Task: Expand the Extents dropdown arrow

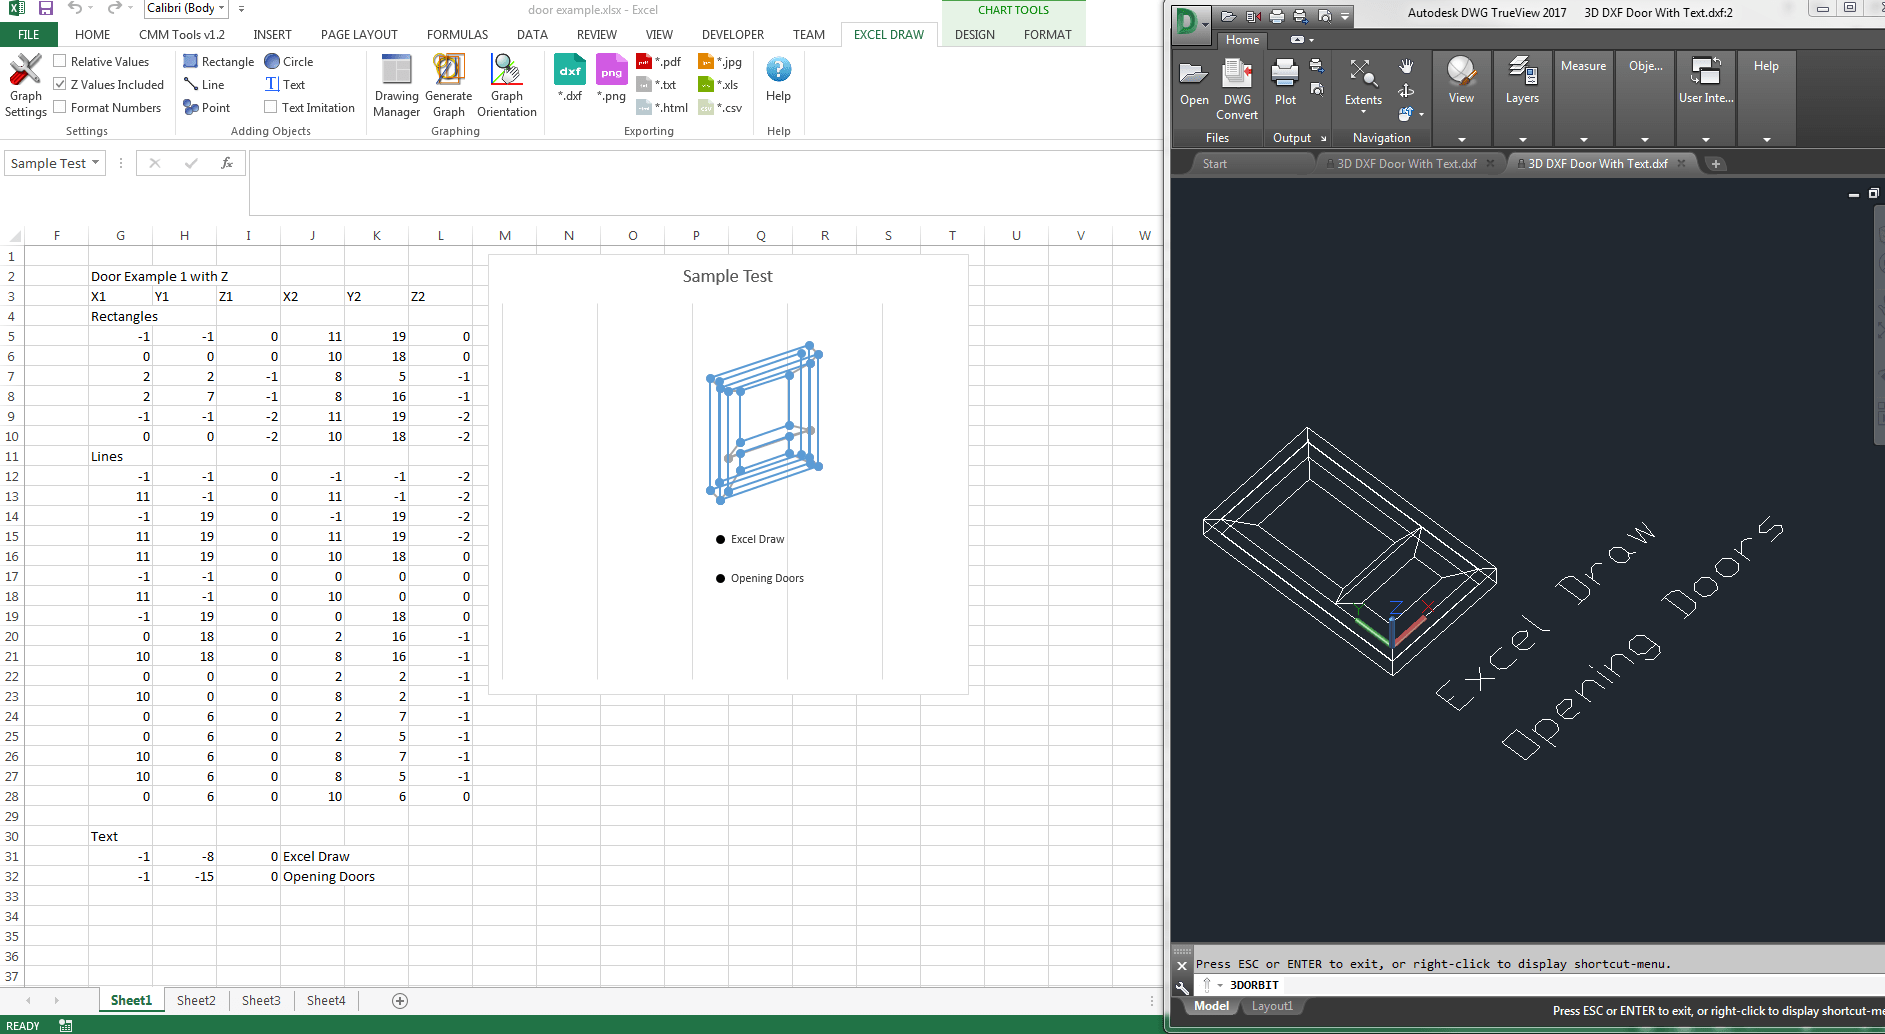Action: (1362, 113)
